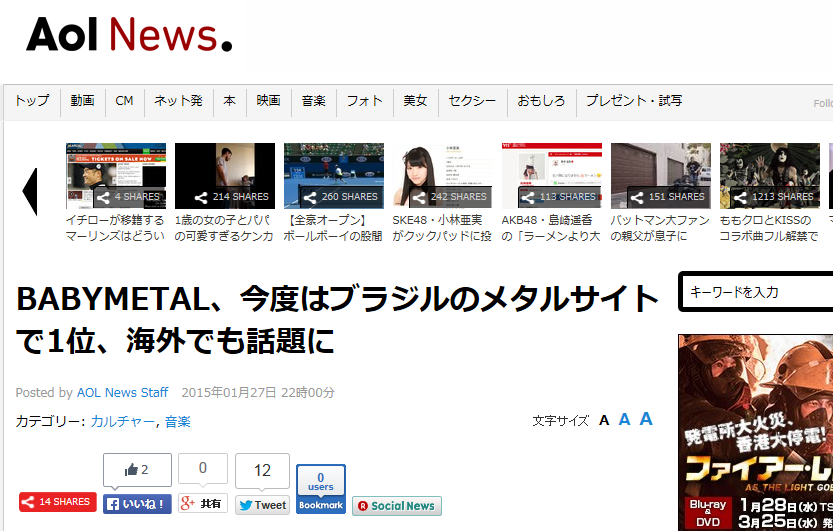Open the 214 shares video thumbnail
Image resolution: width=833 pixels, height=531 pixels.
click(225, 176)
